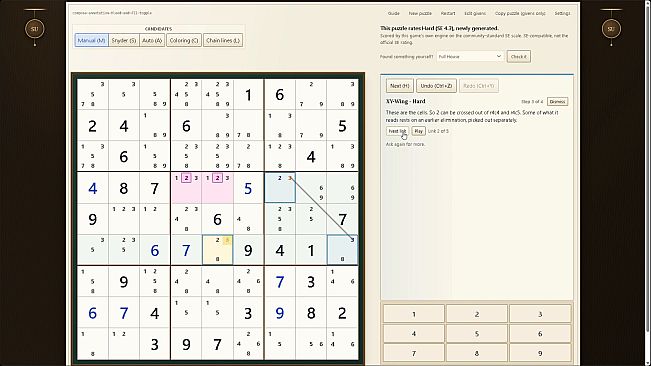Click Play in the hint panel
Screen dimensions: 651x366
point(418,131)
